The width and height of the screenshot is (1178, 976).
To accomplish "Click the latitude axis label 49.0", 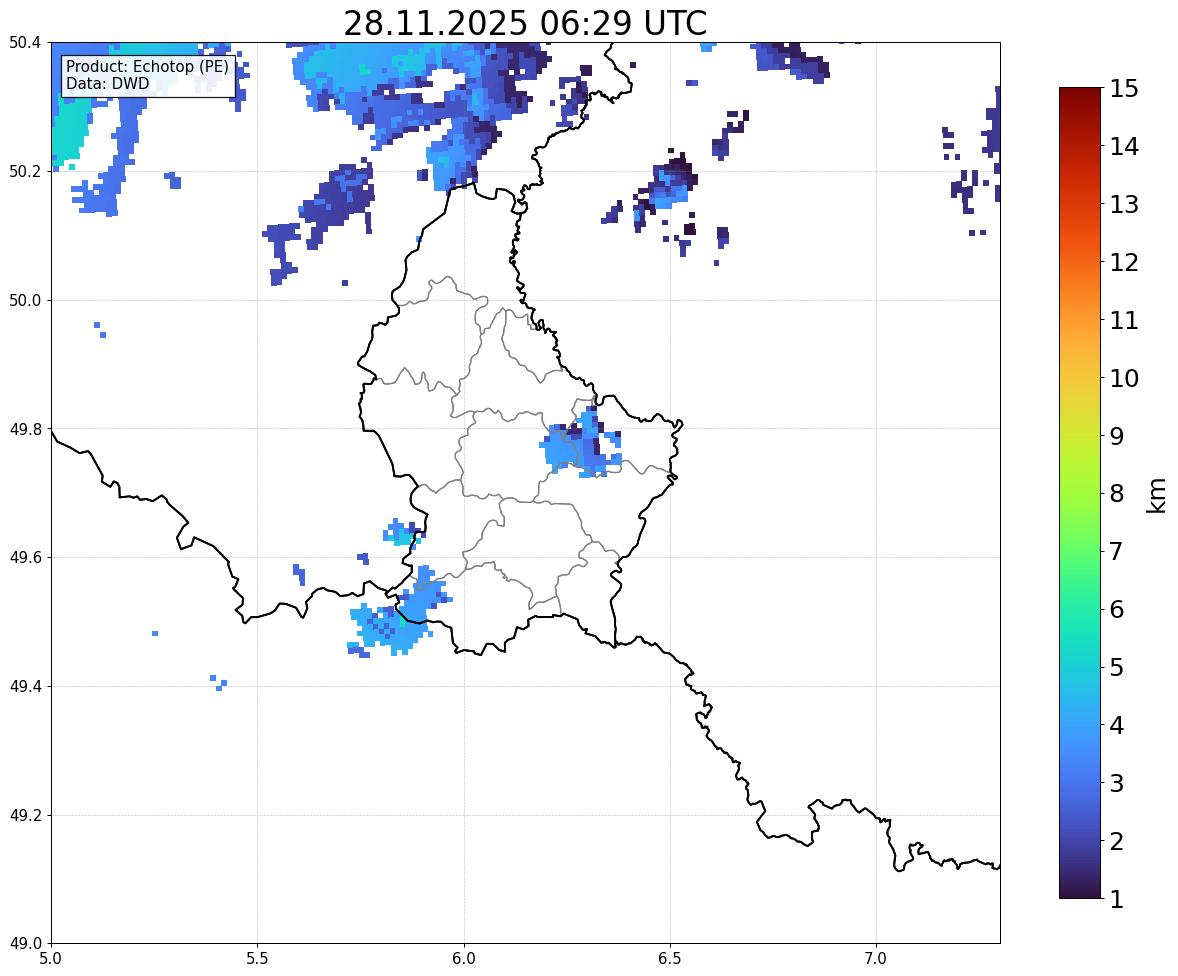I will pos(25,944).
